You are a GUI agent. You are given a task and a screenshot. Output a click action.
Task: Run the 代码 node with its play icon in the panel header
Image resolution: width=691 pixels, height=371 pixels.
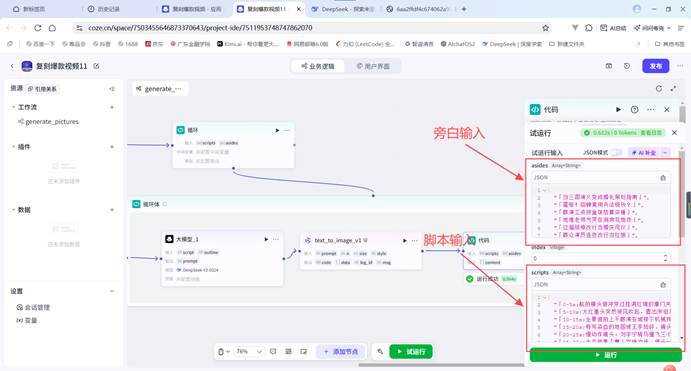pyautogui.click(x=618, y=109)
